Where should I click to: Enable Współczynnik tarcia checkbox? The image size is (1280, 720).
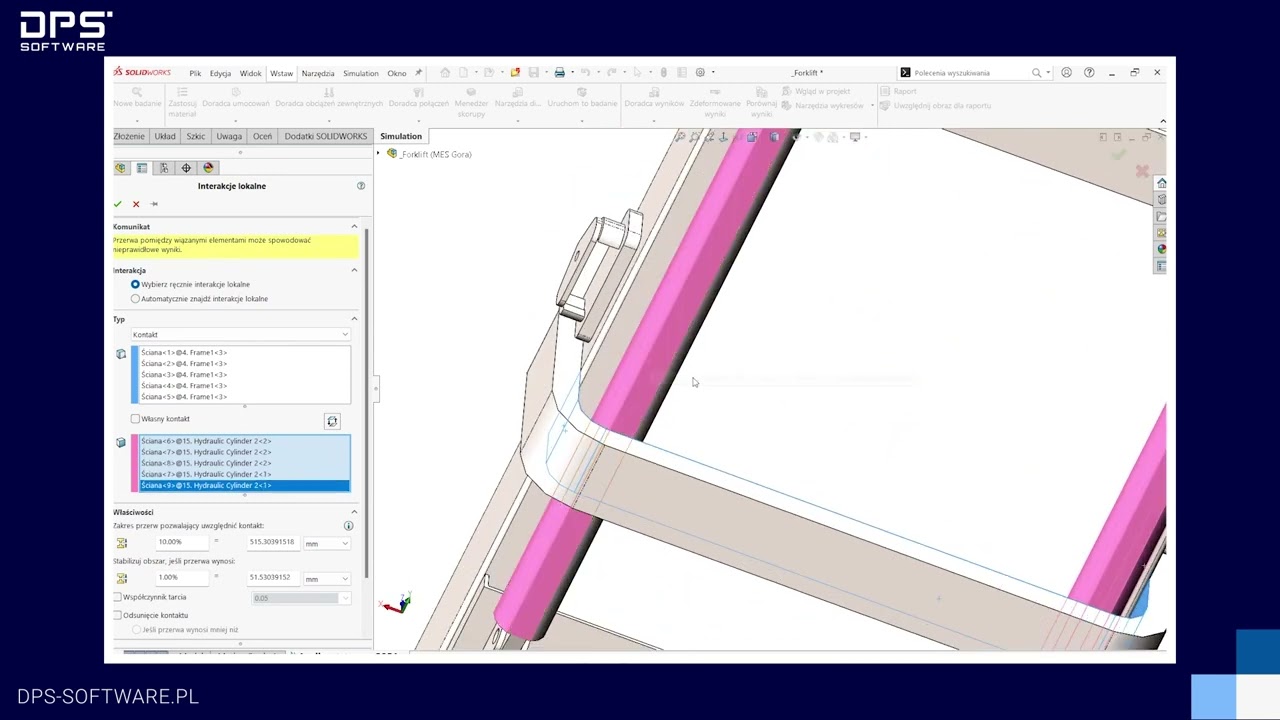point(118,597)
